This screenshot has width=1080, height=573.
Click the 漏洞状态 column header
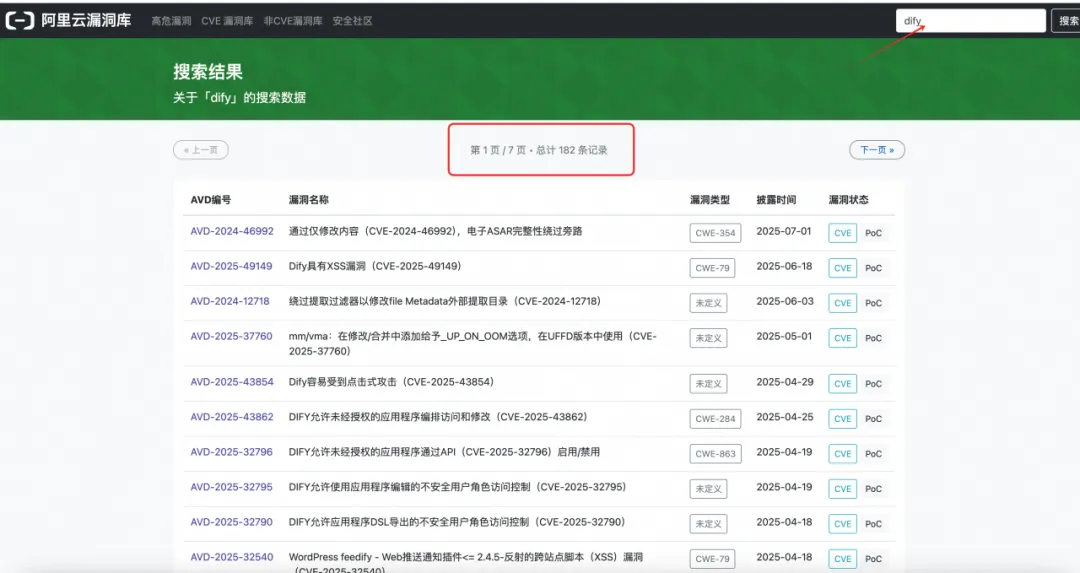click(849, 200)
